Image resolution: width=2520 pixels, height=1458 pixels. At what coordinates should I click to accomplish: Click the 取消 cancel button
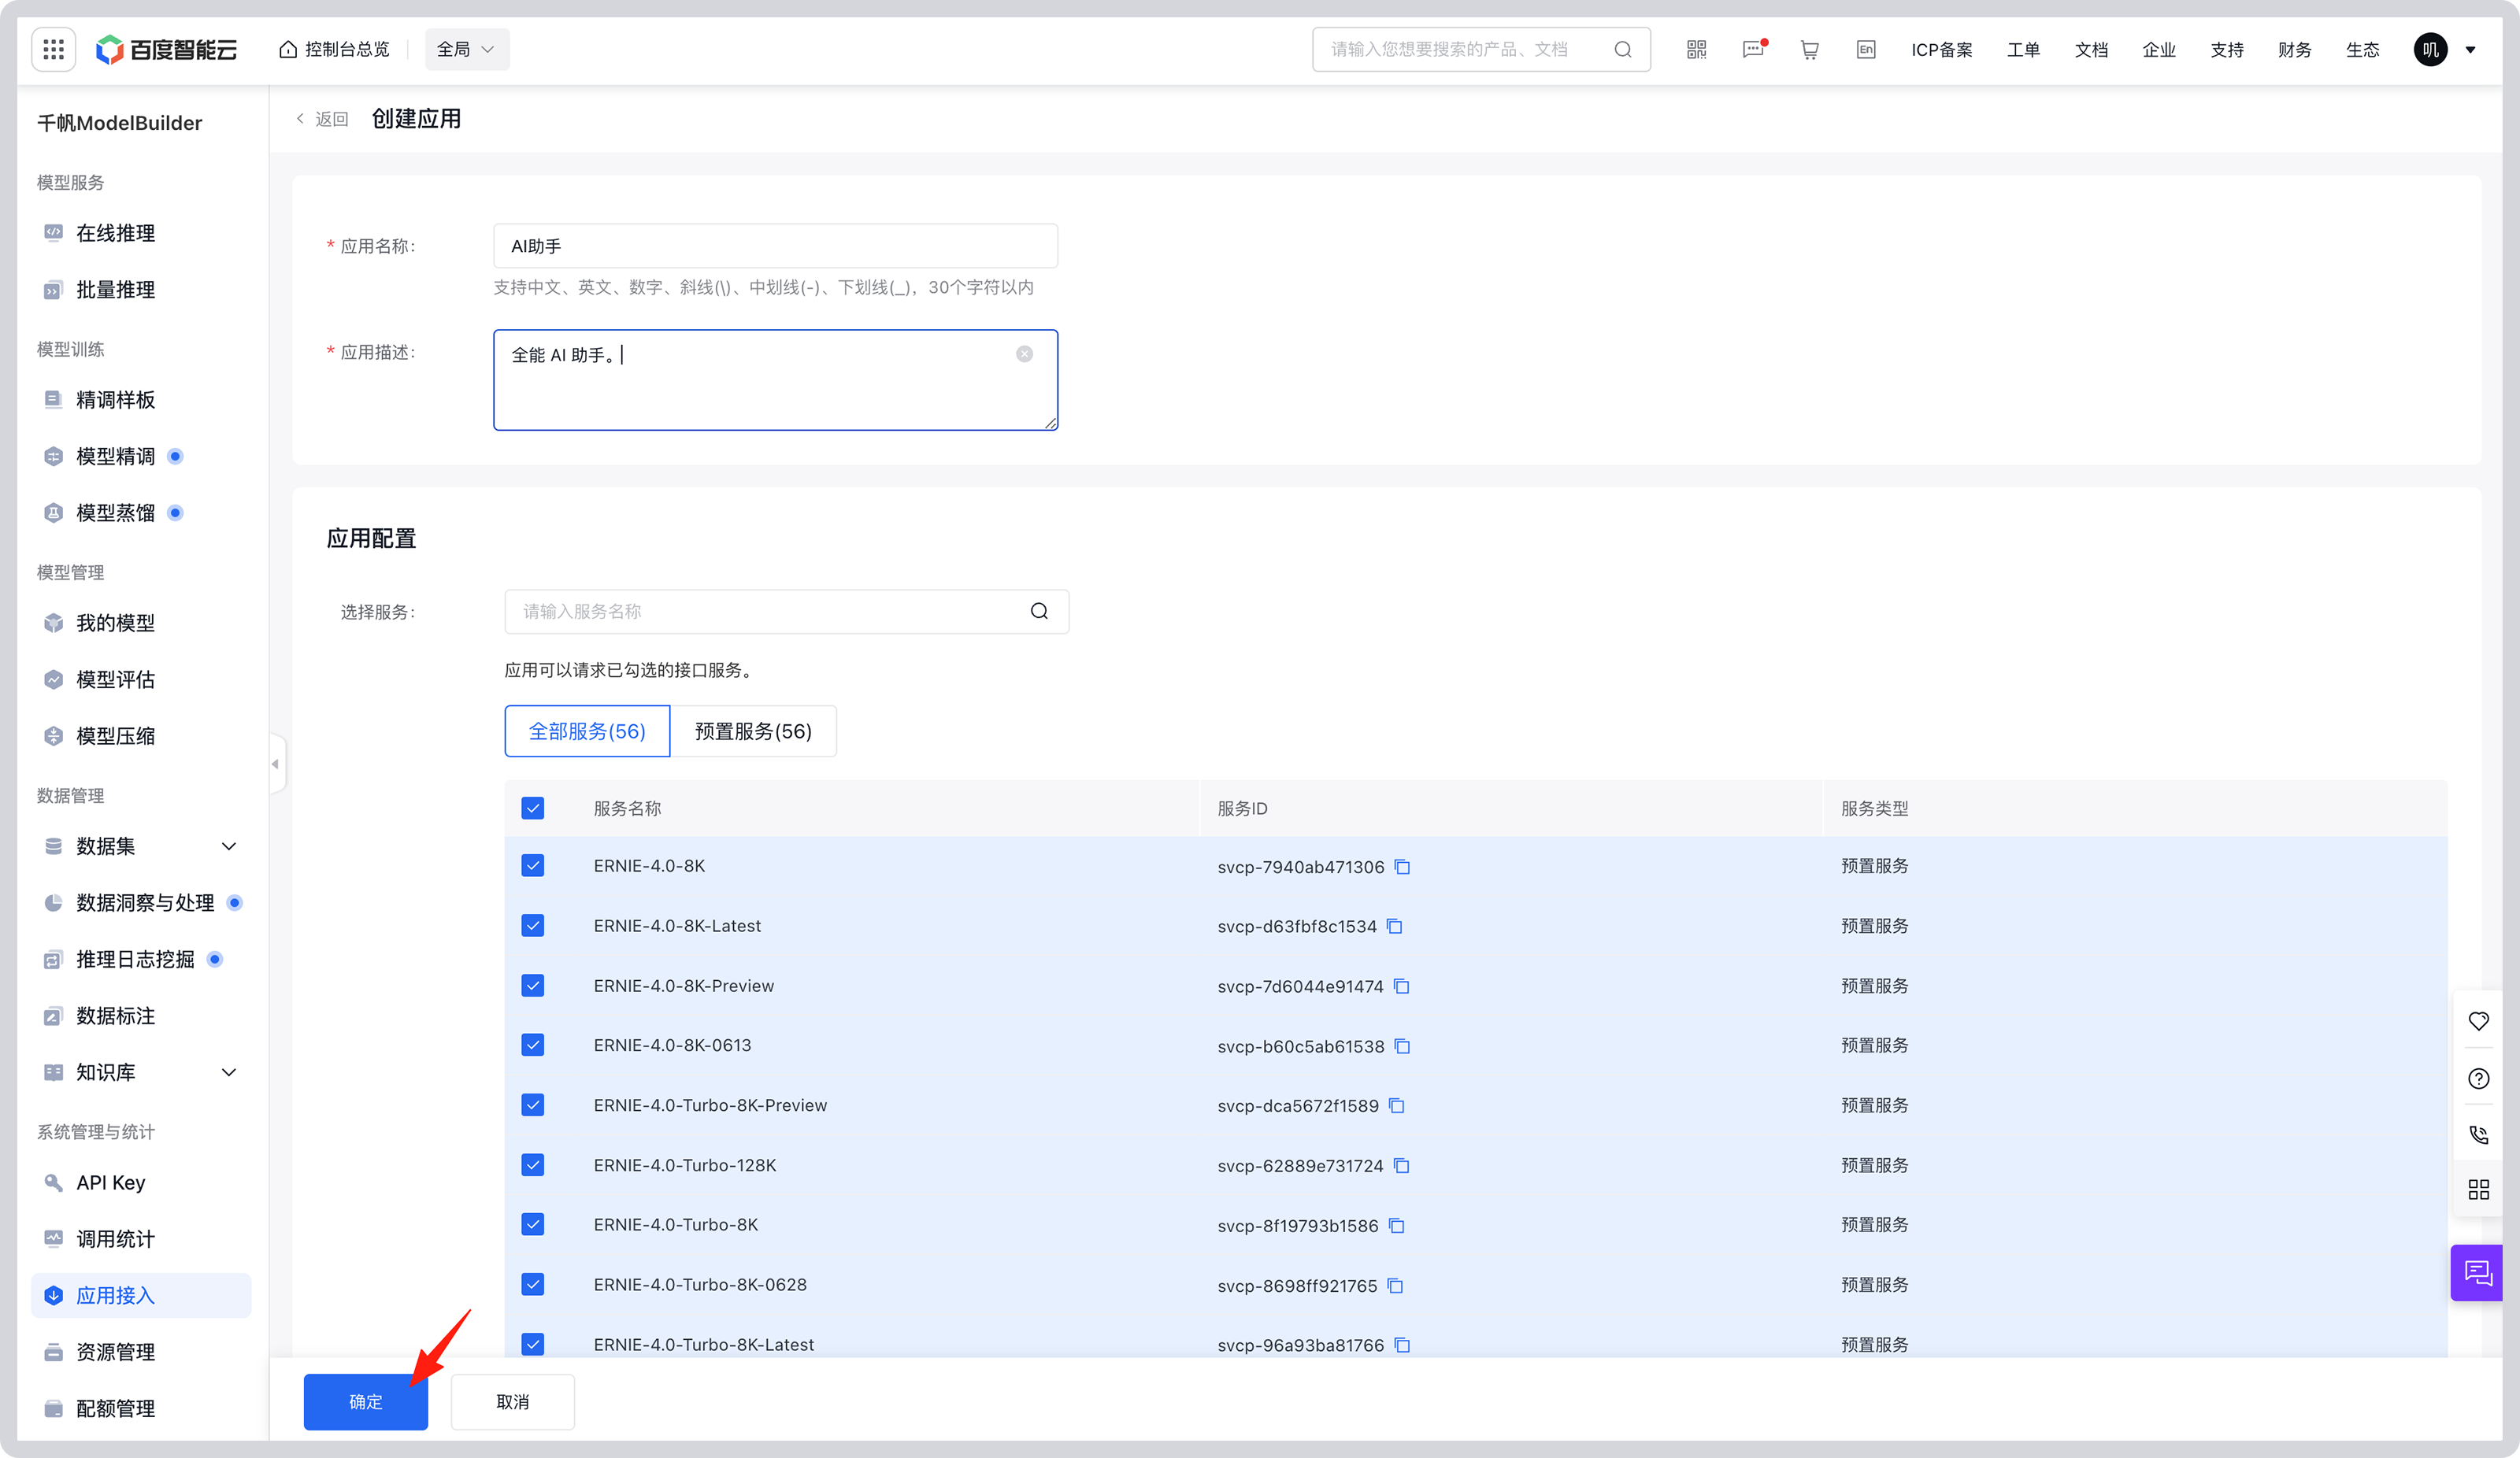512,1402
